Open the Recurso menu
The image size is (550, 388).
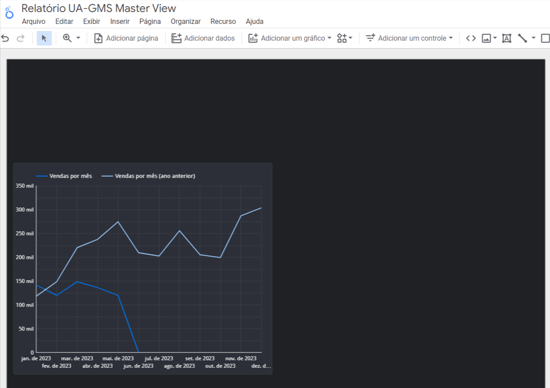point(223,21)
